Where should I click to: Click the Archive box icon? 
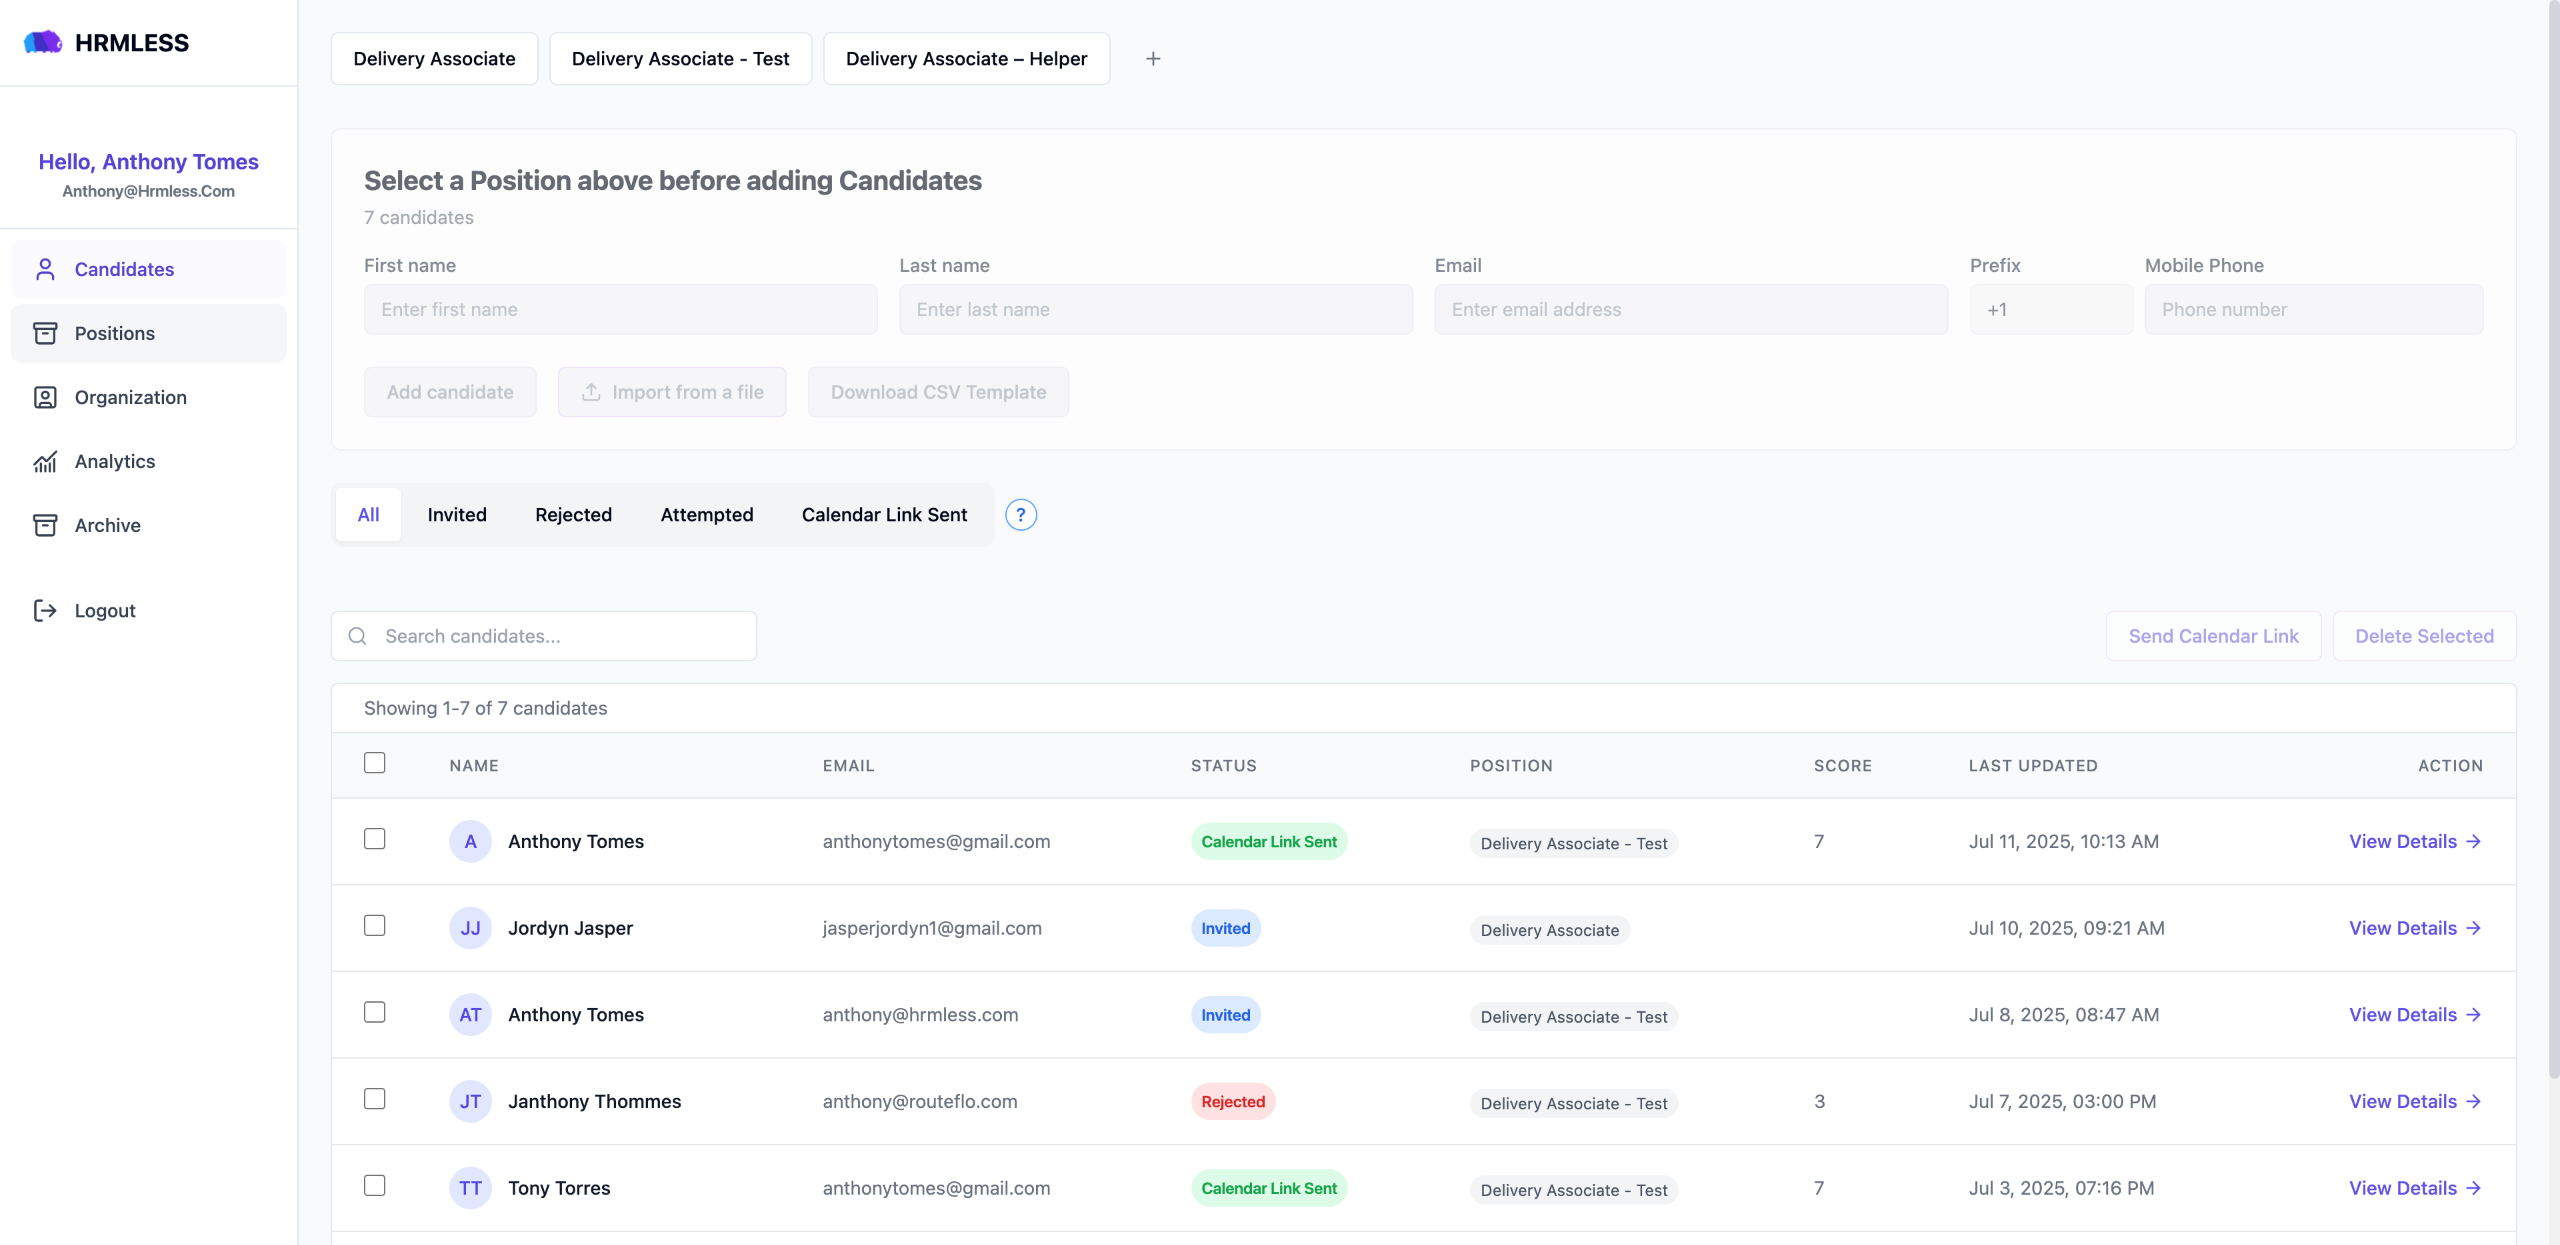click(45, 525)
